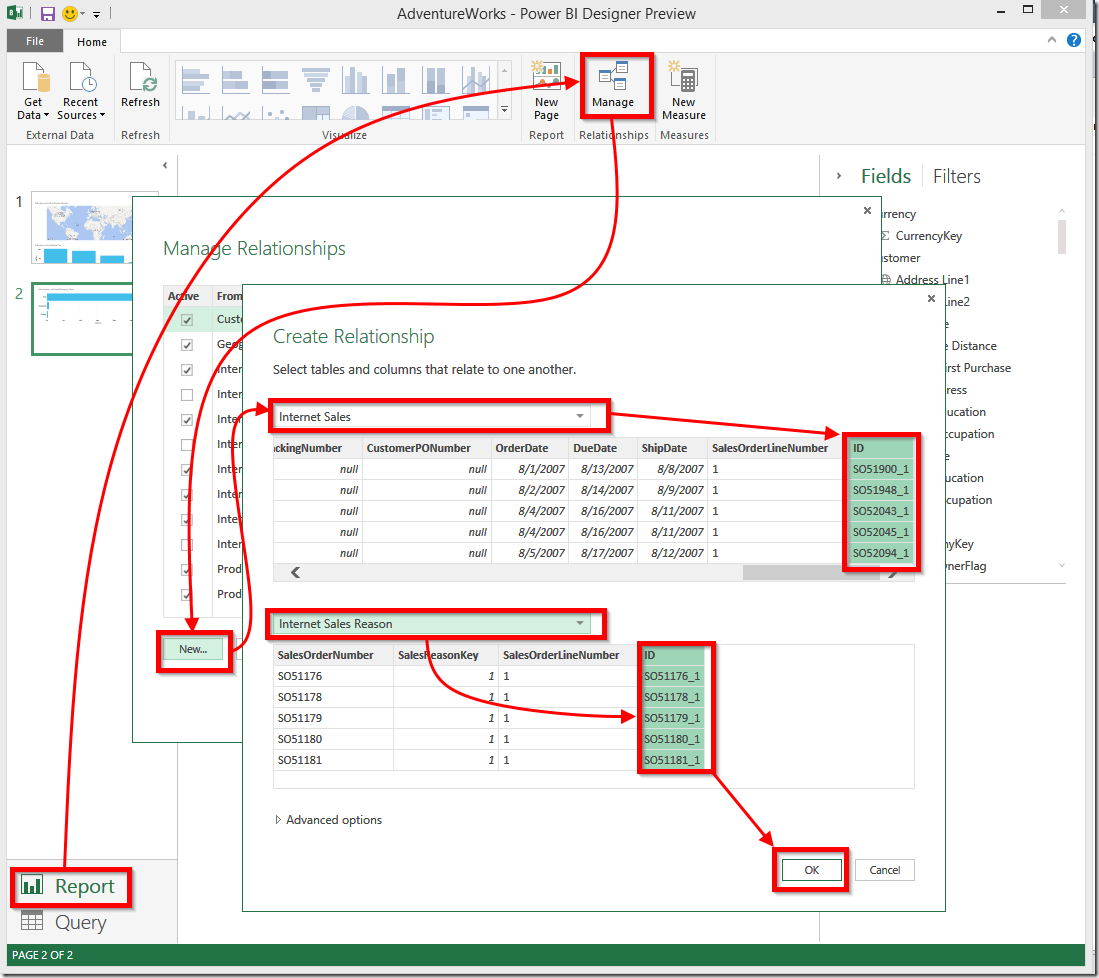Collapse the pages pane with the arrow
Viewport: 1099px width, 978px height.
point(165,165)
